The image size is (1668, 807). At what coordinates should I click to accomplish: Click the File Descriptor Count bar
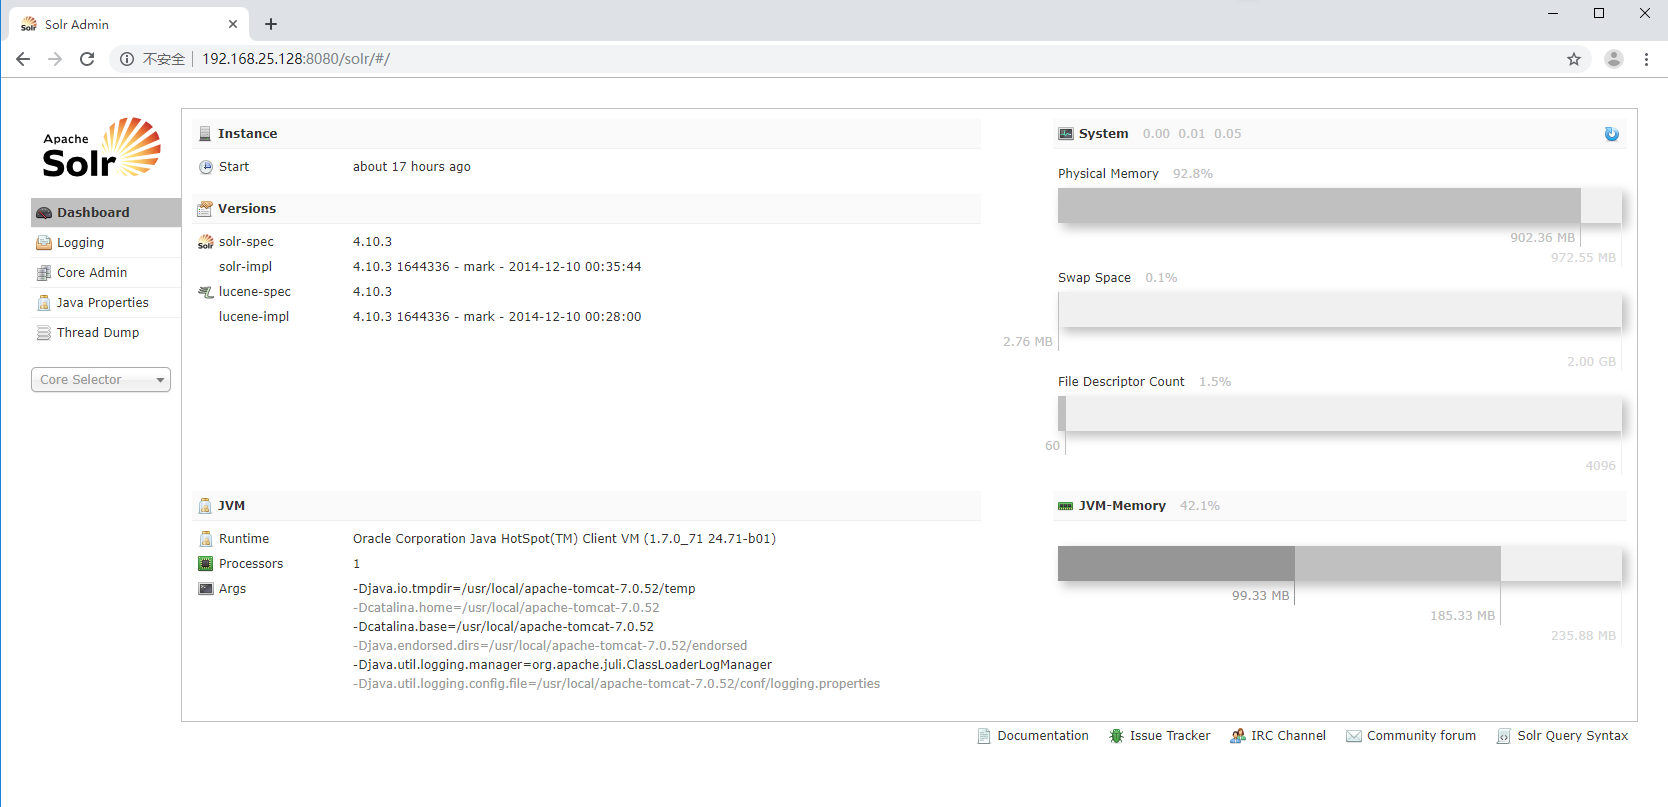click(x=1340, y=414)
